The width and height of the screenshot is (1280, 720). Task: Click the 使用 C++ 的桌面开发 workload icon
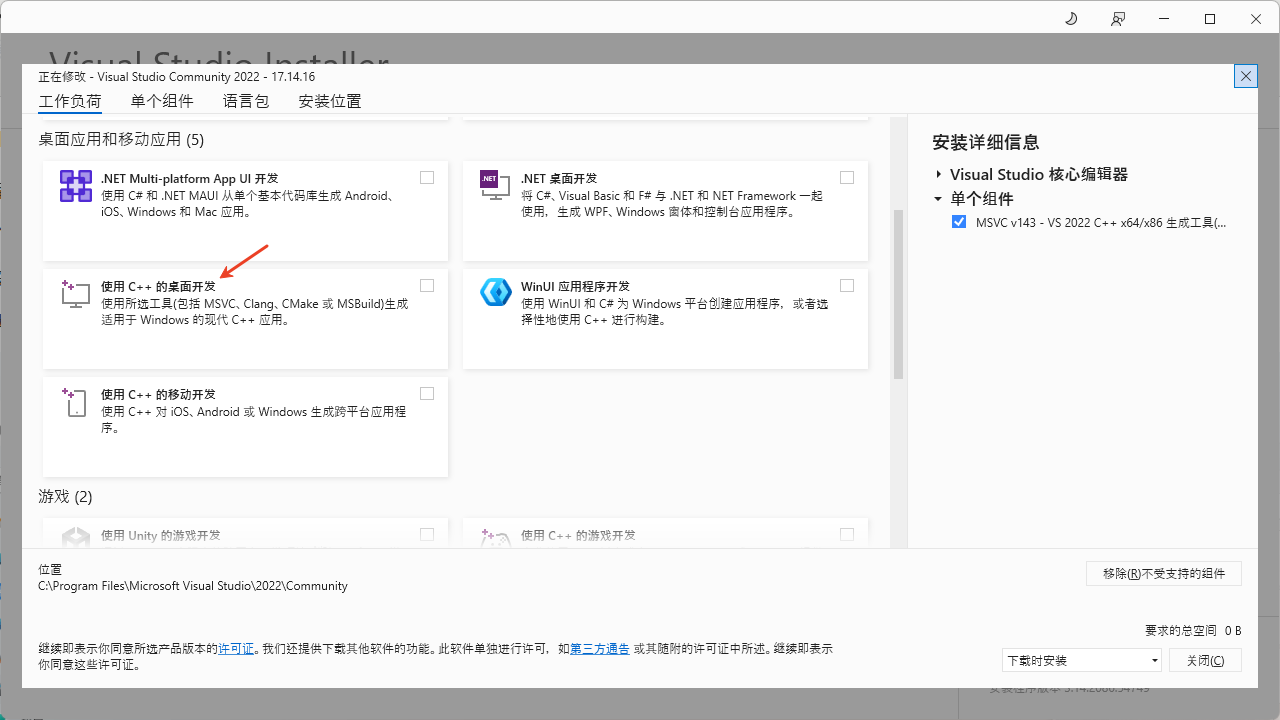(76, 293)
